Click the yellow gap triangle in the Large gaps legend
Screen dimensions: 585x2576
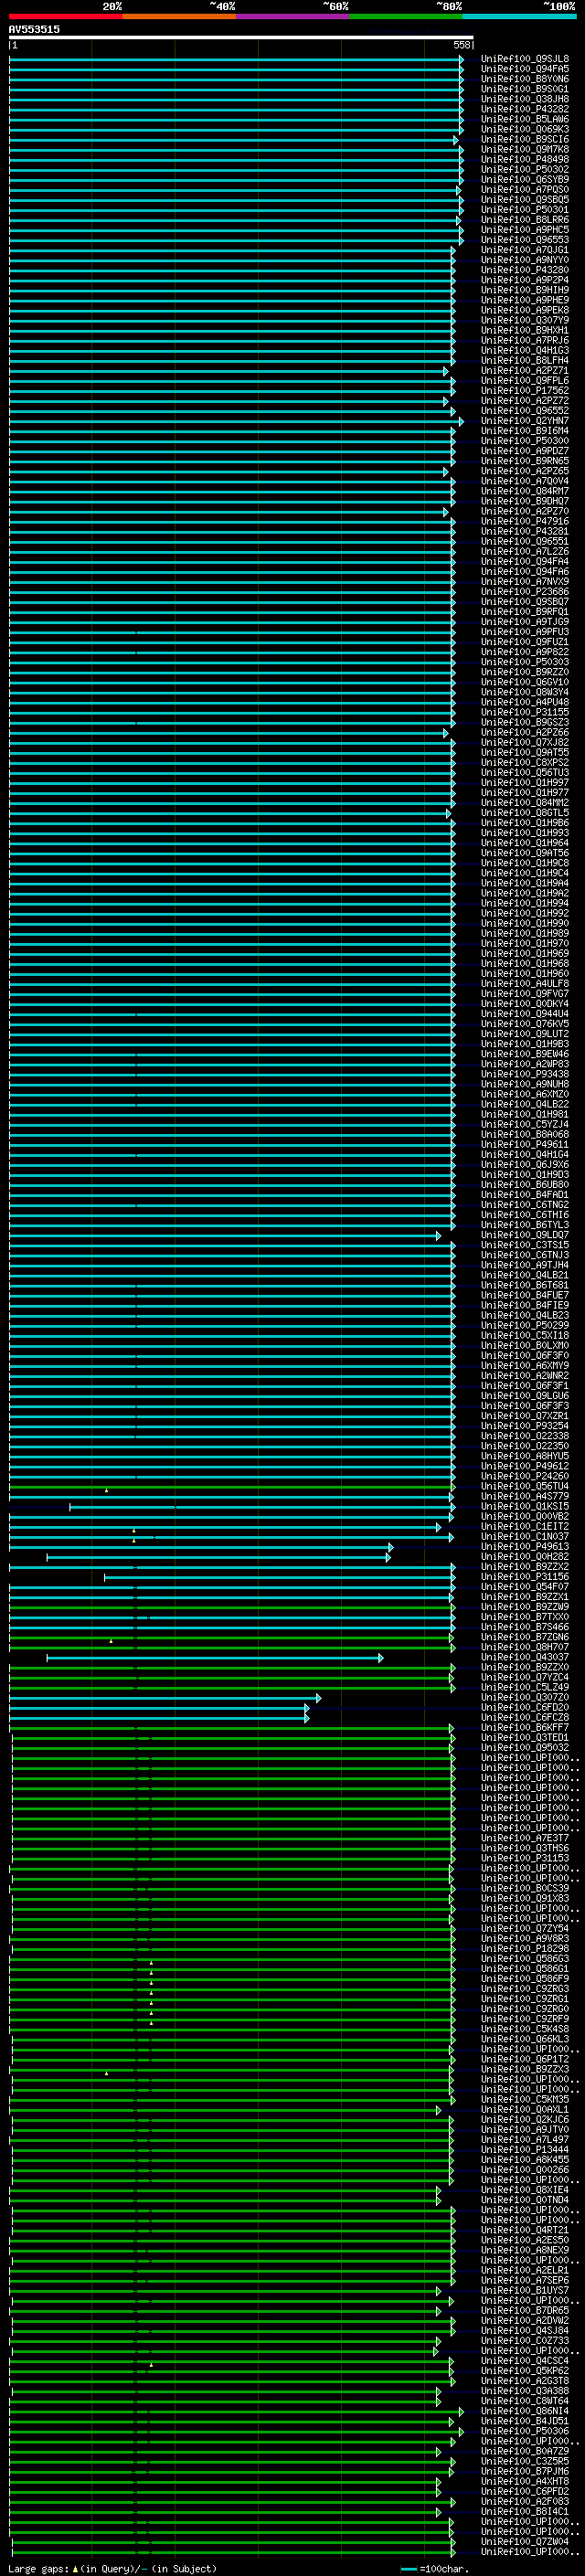point(75,2568)
